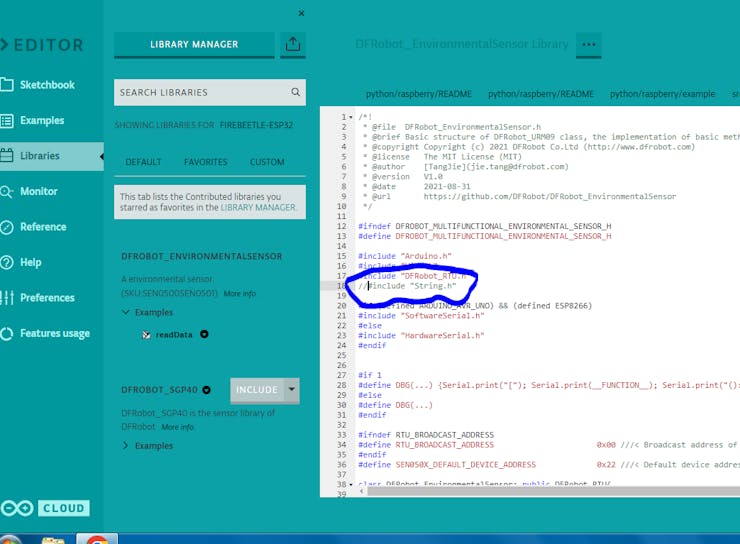
Task: Close the side panel with X
Action: point(301,13)
